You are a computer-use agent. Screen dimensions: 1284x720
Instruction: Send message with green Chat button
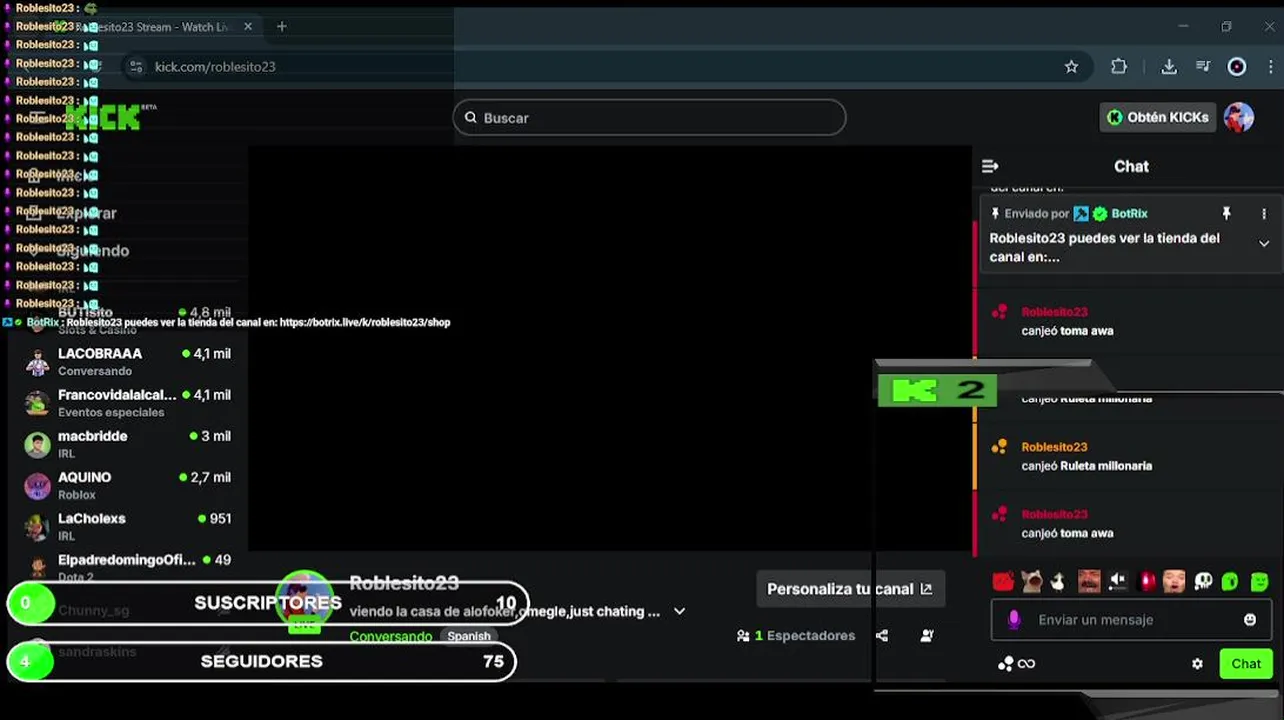[1246, 664]
